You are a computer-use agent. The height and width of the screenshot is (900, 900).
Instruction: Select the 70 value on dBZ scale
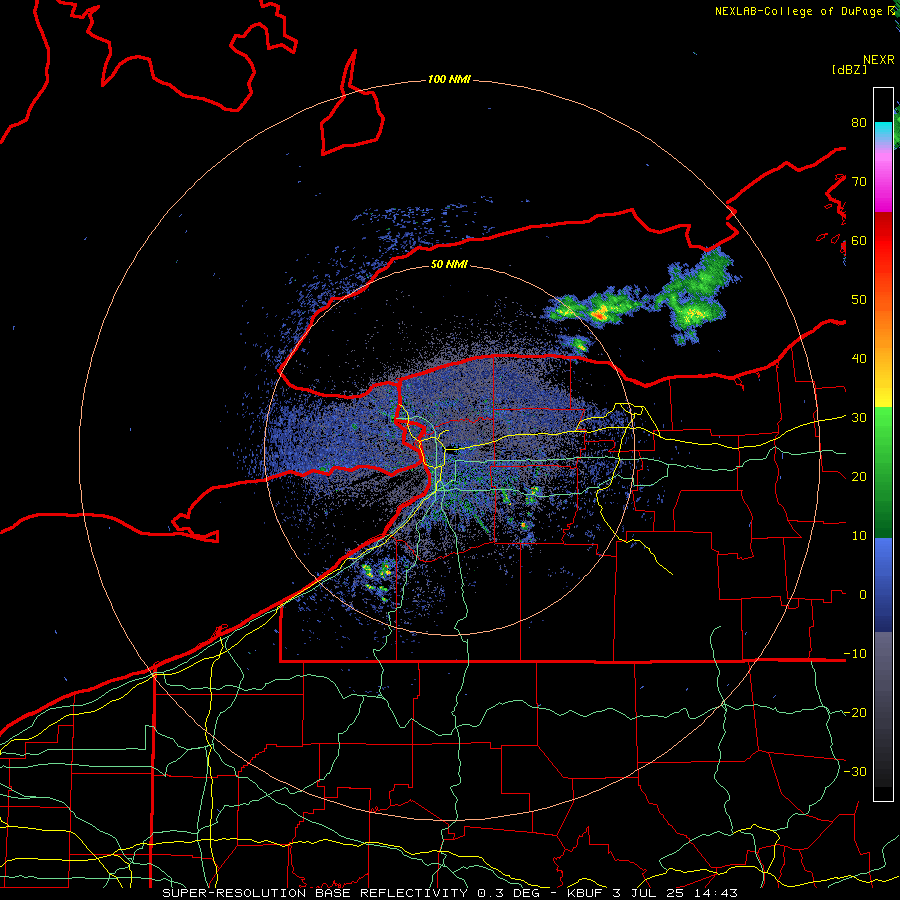point(859,182)
